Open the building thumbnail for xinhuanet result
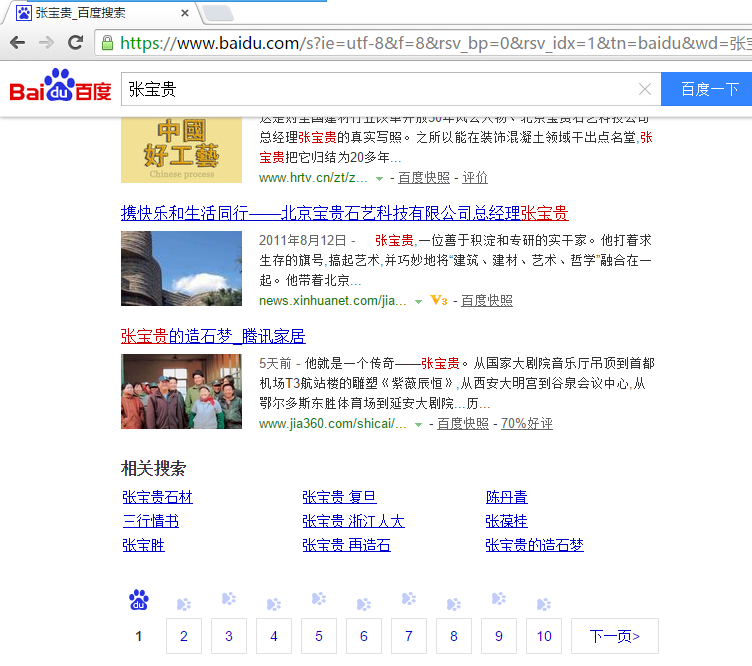The image size is (752, 666). 181,269
